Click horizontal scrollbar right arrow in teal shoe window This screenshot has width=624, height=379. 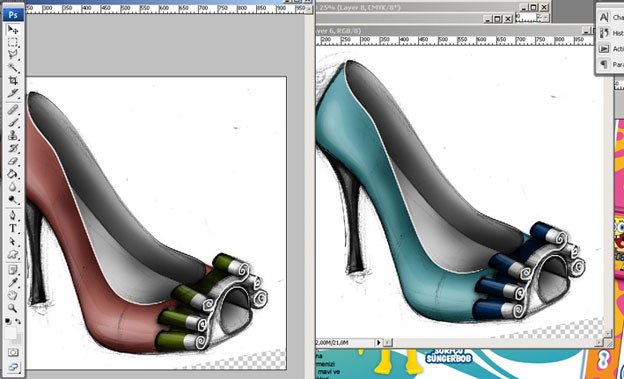tap(600, 342)
